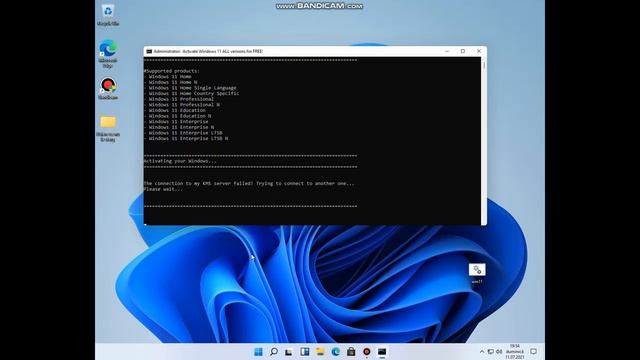Click the 'Windows 11 Home Single Language' line
The height and width of the screenshot is (360, 640).
click(x=190, y=88)
